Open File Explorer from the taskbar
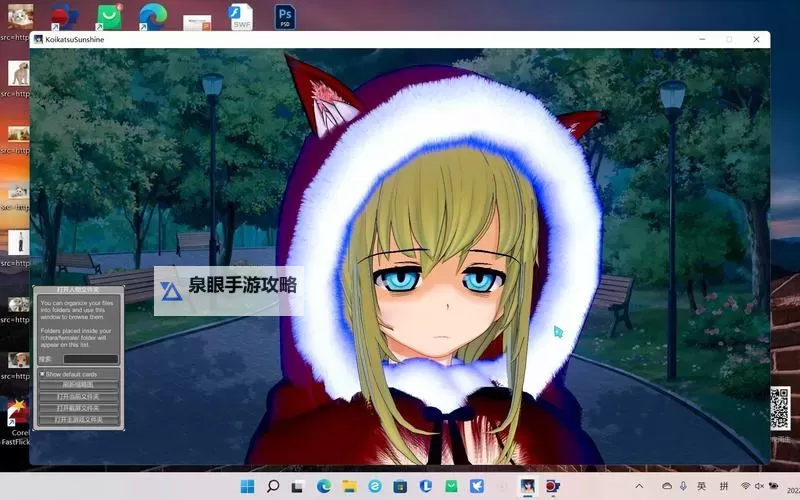Screen dimensions: 800x500 tap(349, 486)
